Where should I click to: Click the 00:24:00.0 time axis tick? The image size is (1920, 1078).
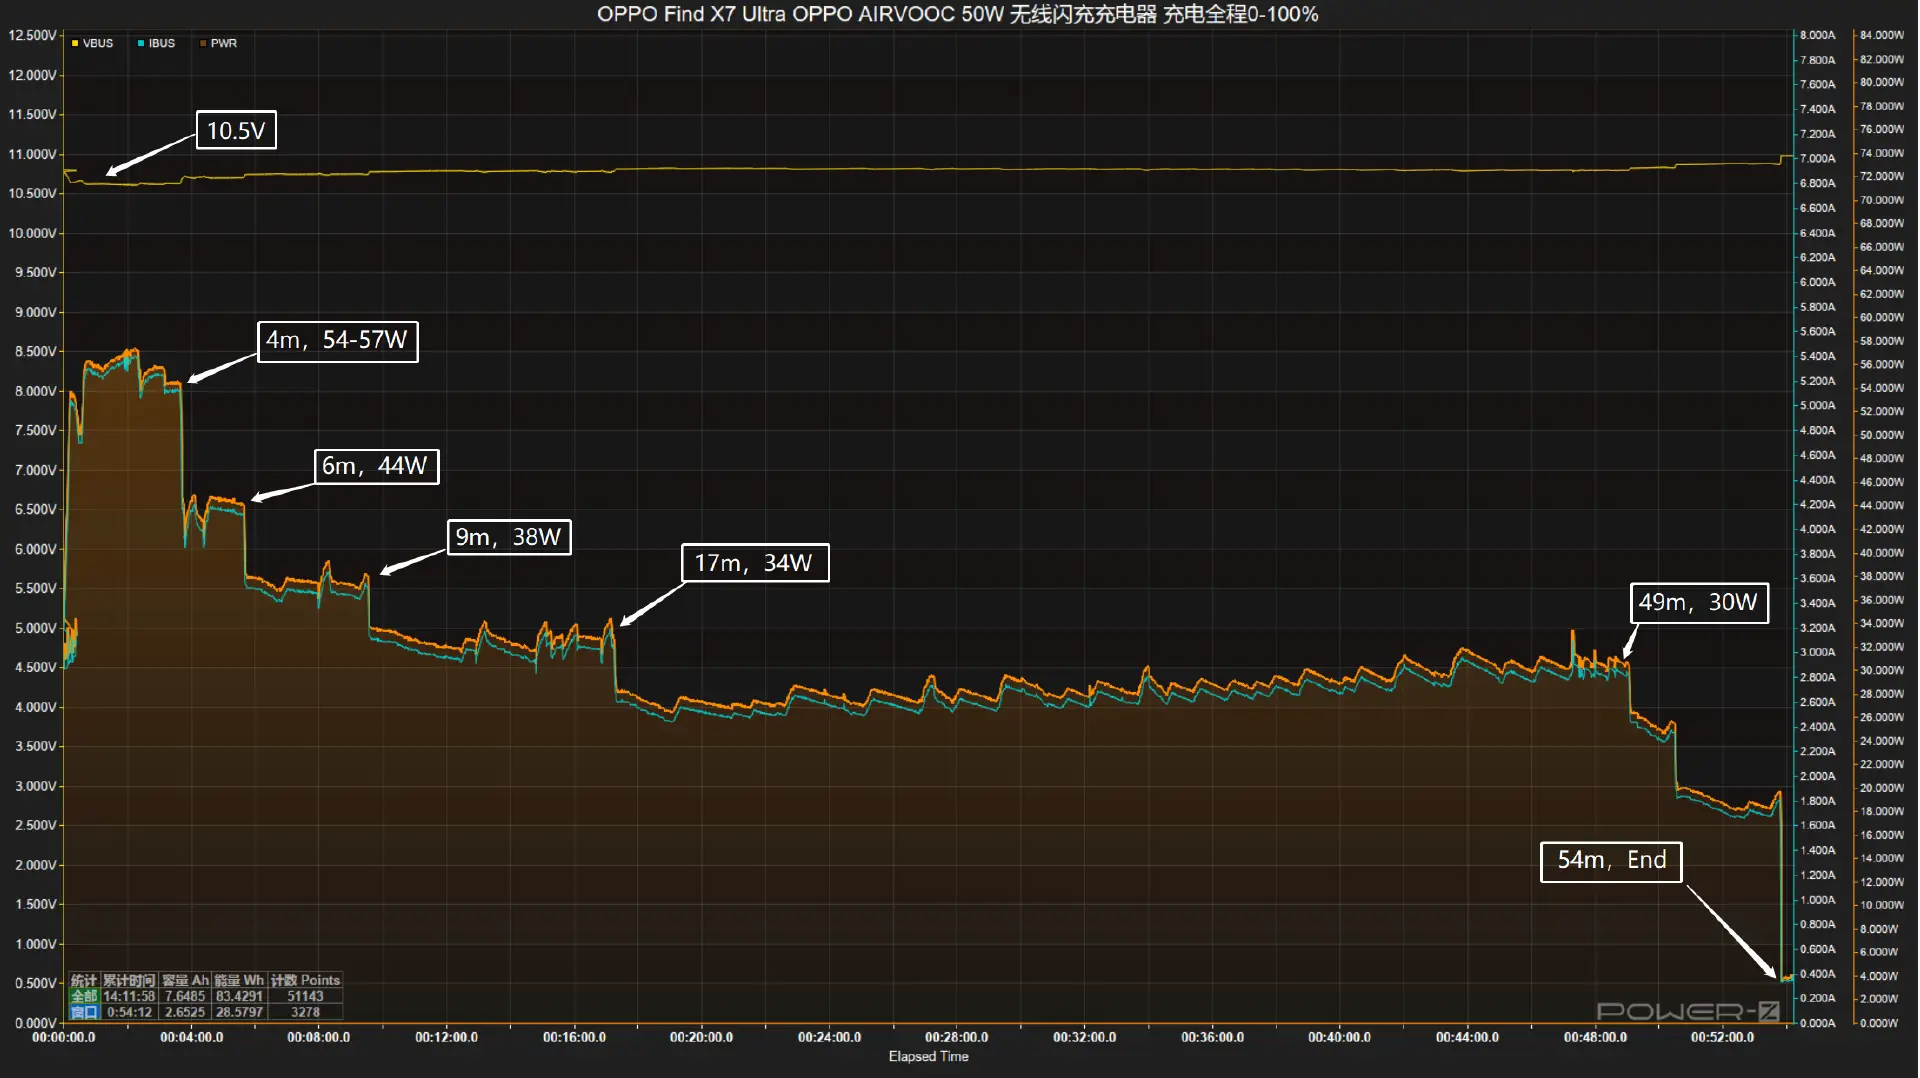pos(830,1037)
